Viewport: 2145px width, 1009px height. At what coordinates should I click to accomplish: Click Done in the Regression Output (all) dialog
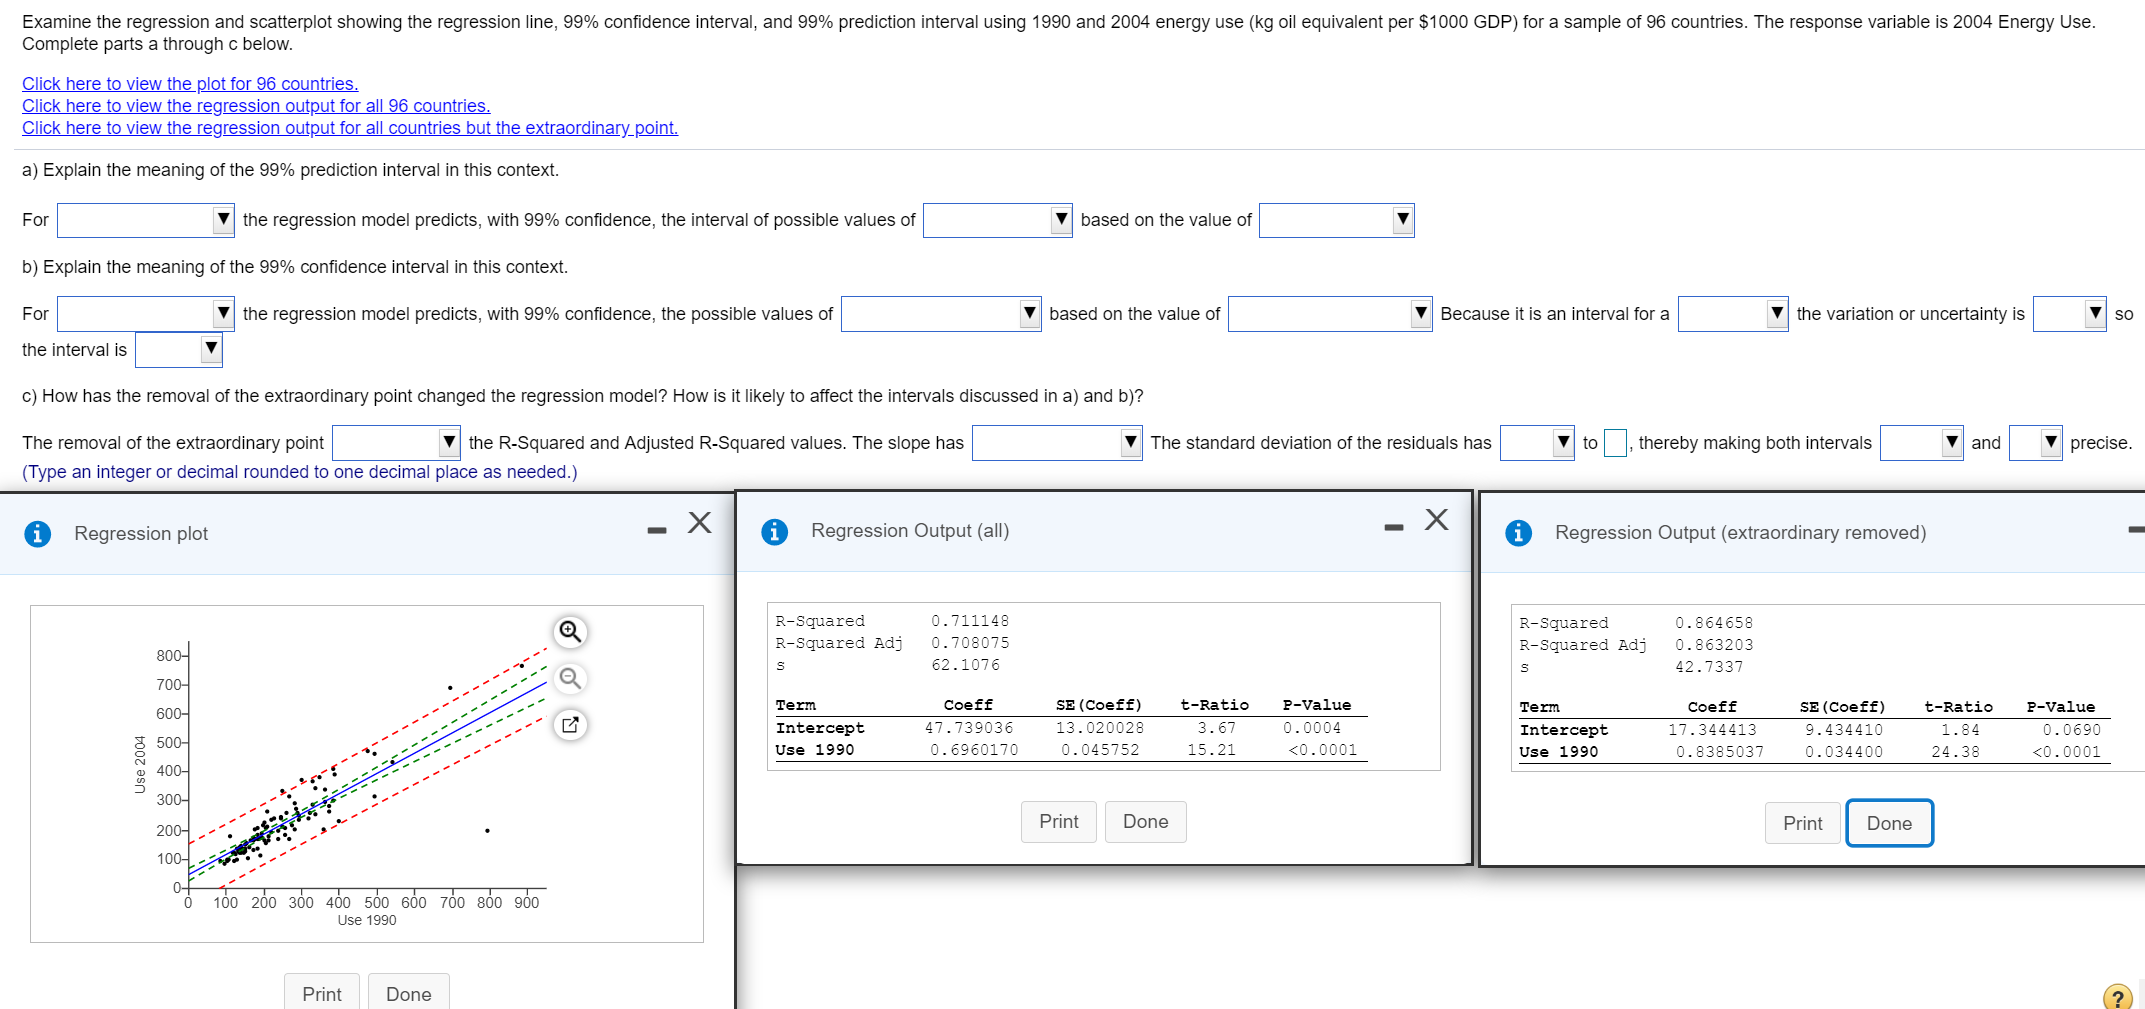tap(1146, 822)
